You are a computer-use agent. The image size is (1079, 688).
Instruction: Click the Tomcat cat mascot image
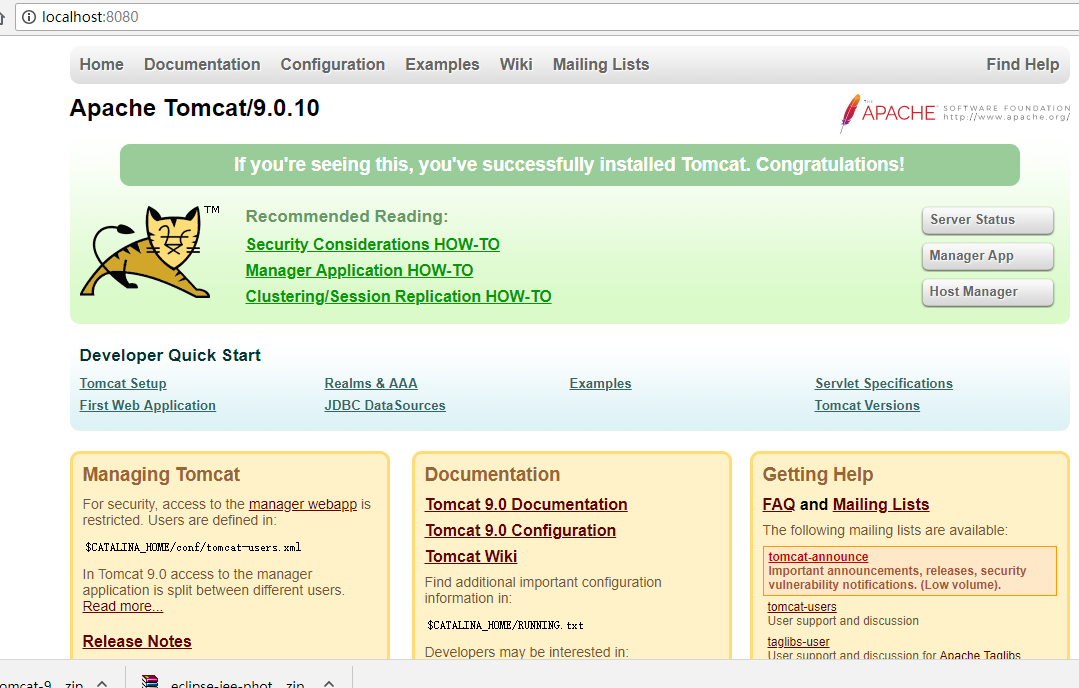(x=147, y=252)
